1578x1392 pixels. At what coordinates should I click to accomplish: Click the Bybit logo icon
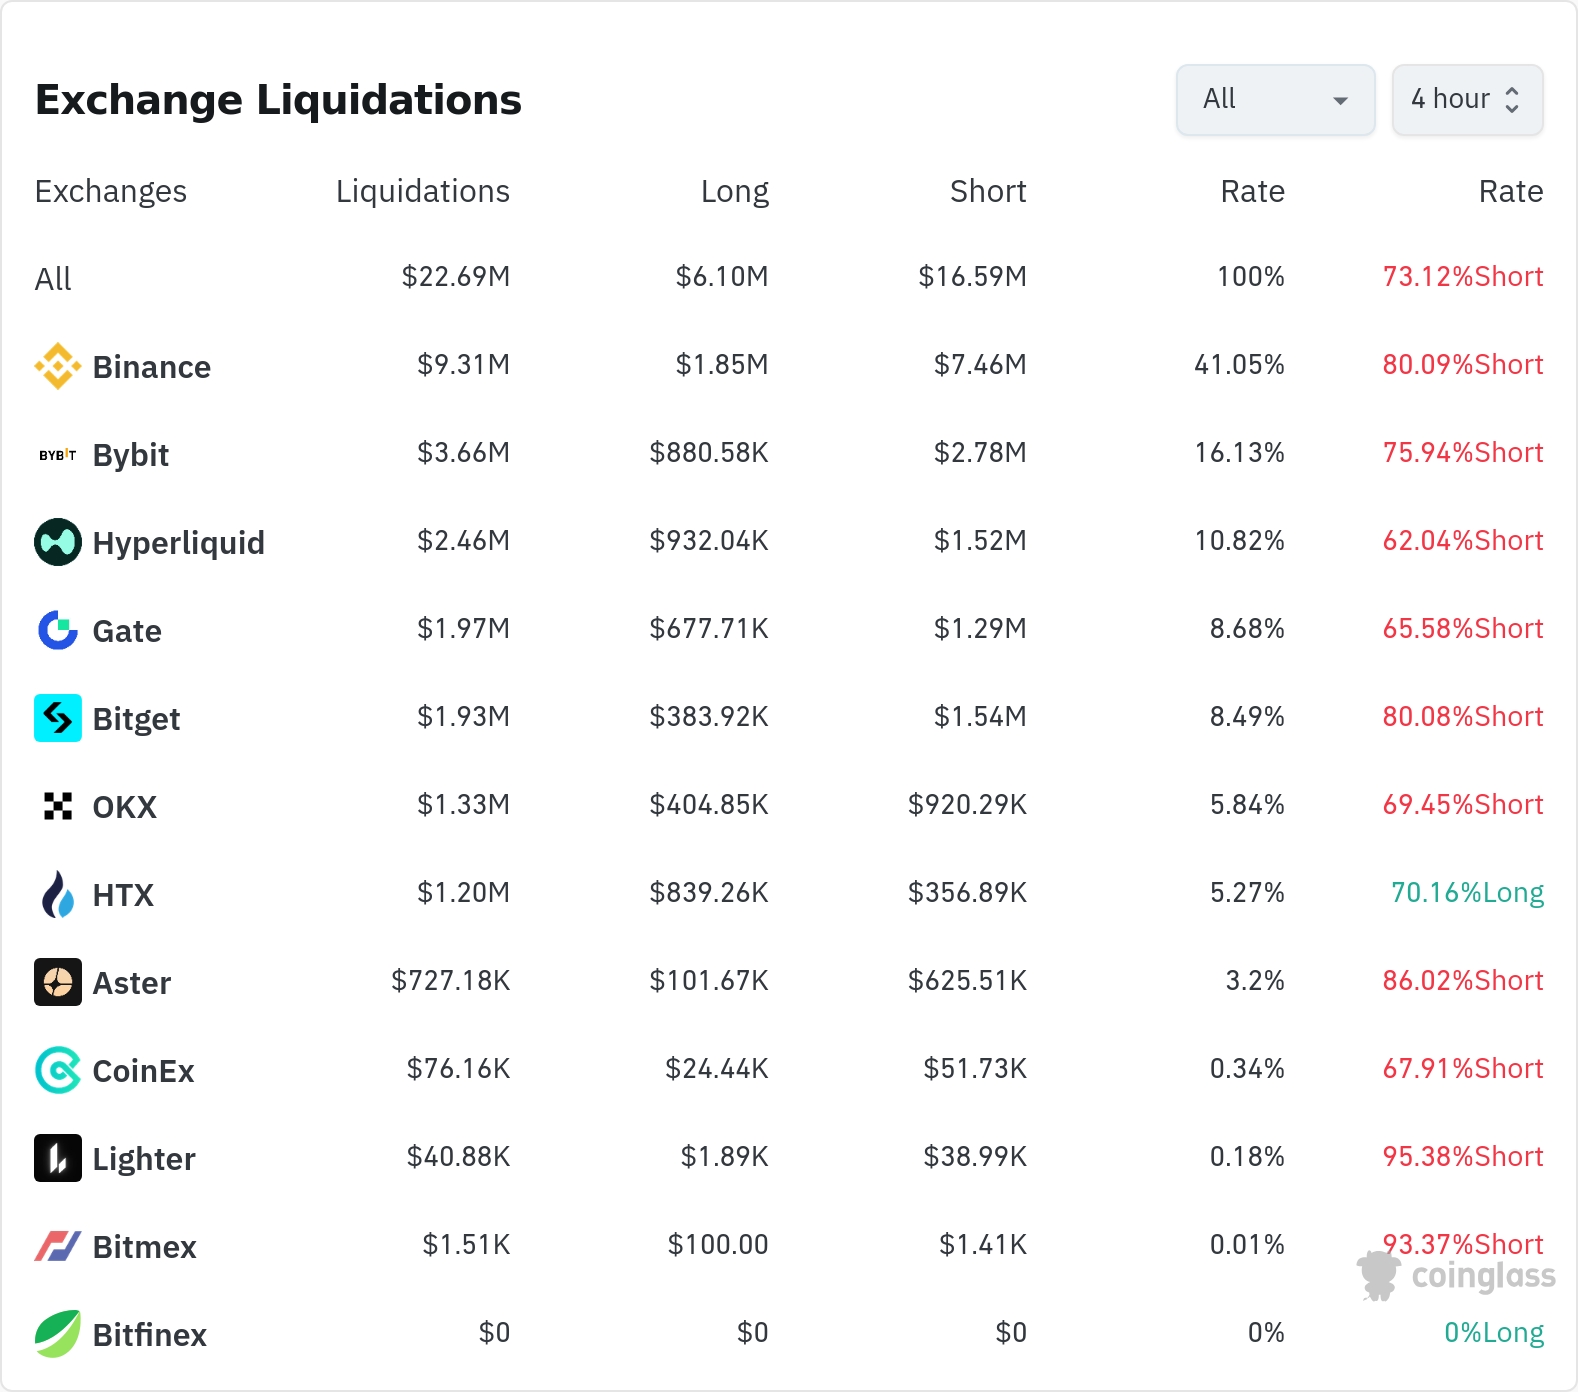pyautogui.click(x=58, y=455)
